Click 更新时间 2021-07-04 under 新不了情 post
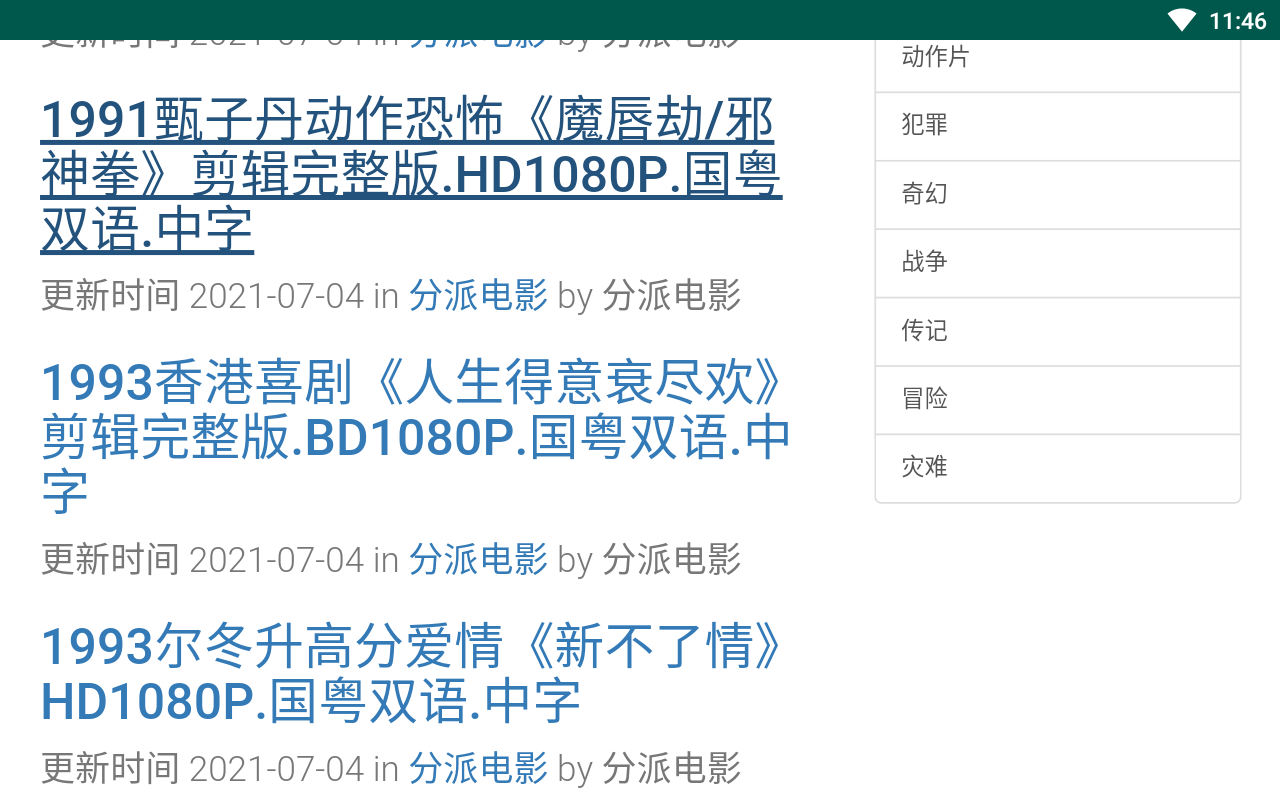This screenshot has height=800, width=1280. [202, 768]
